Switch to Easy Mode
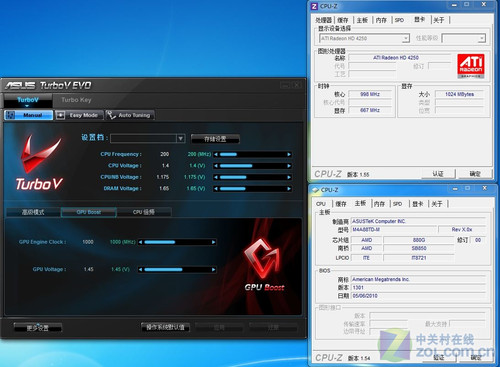This screenshot has height=367, width=500. [79, 115]
